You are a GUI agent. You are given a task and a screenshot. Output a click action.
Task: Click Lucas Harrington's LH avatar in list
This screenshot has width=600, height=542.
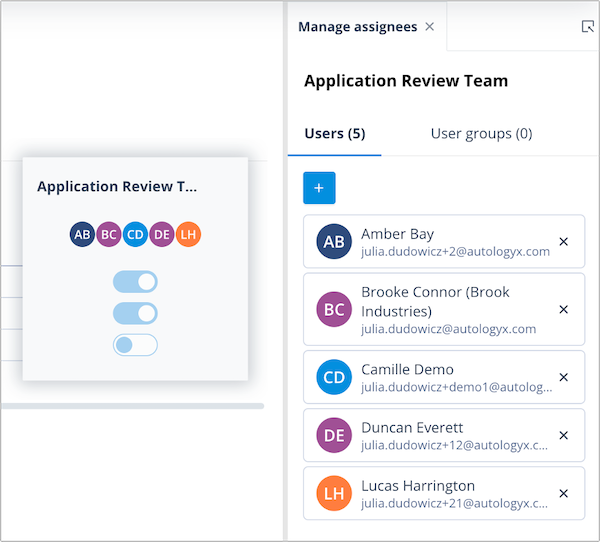coord(334,493)
